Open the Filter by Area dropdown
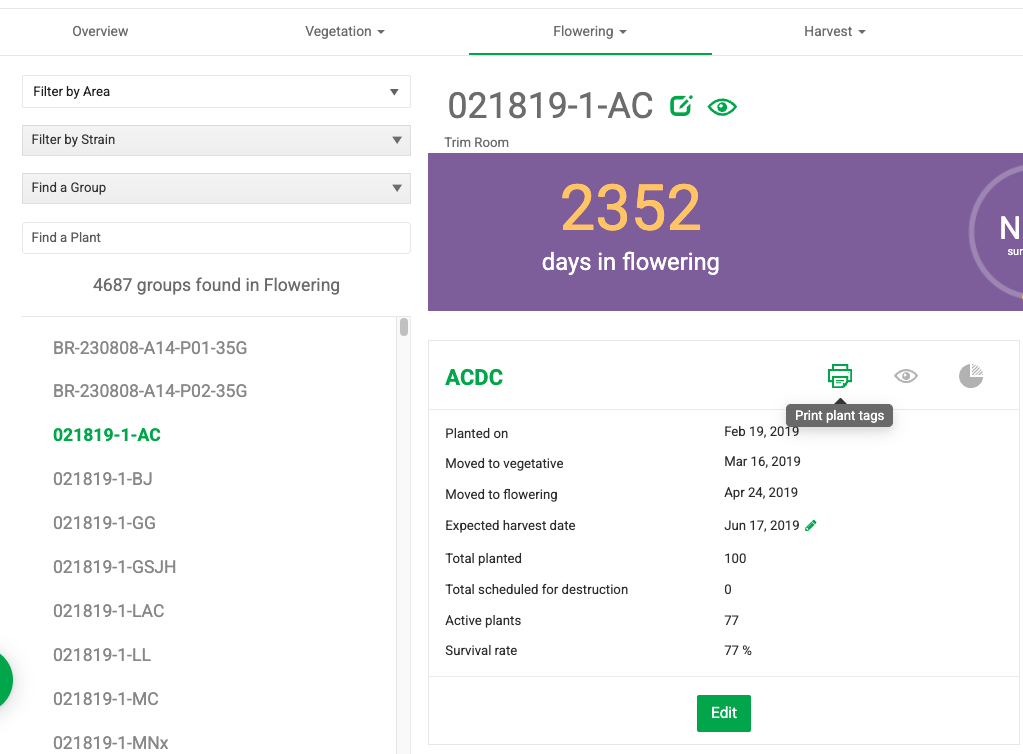 point(216,92)
